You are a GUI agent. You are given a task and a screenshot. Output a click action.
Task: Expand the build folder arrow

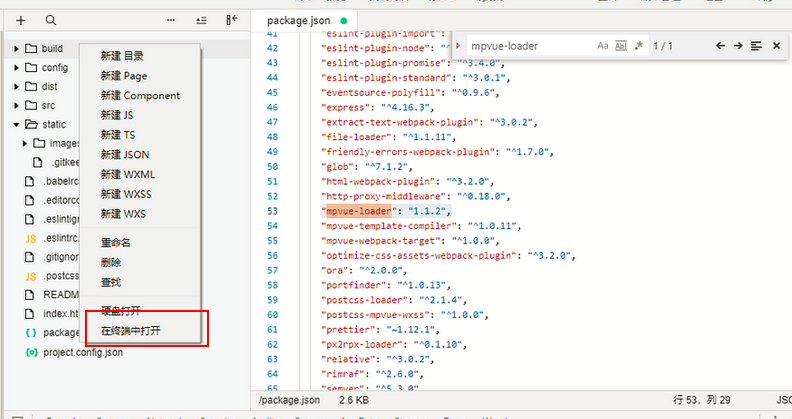pyautogui.click(x=16, y=49)
